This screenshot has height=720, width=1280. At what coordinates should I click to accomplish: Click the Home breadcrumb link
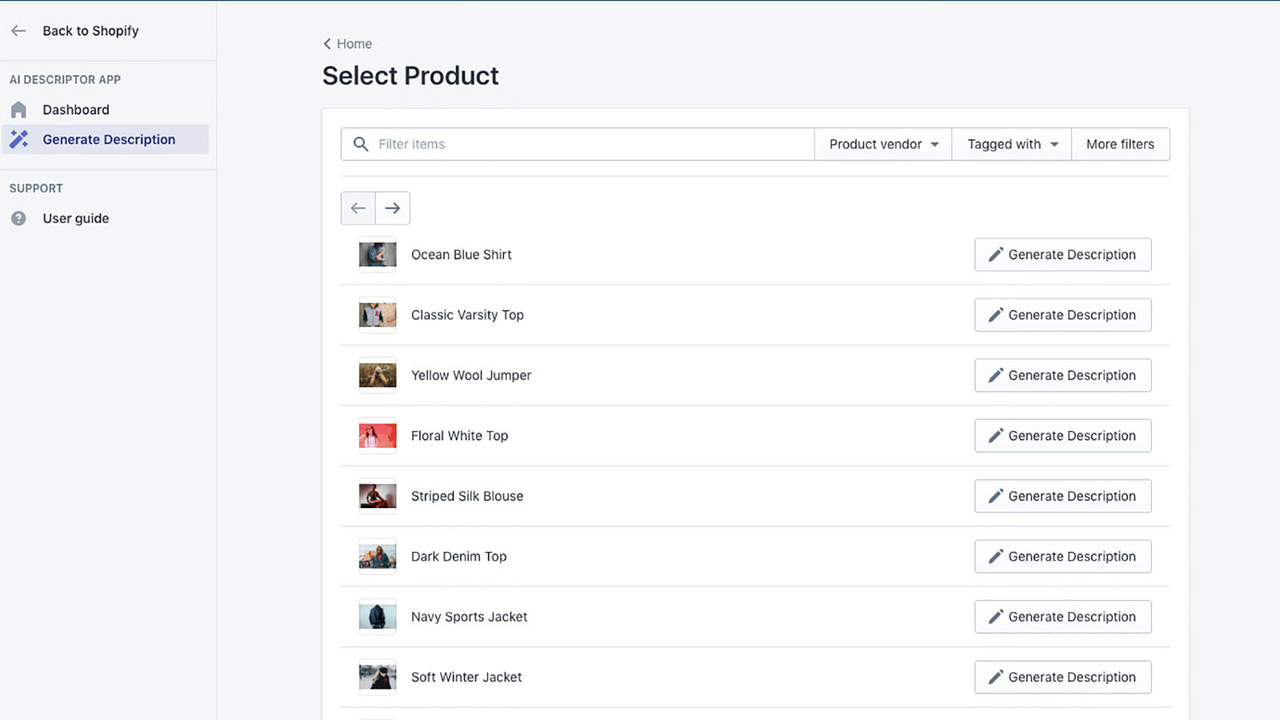353,44
